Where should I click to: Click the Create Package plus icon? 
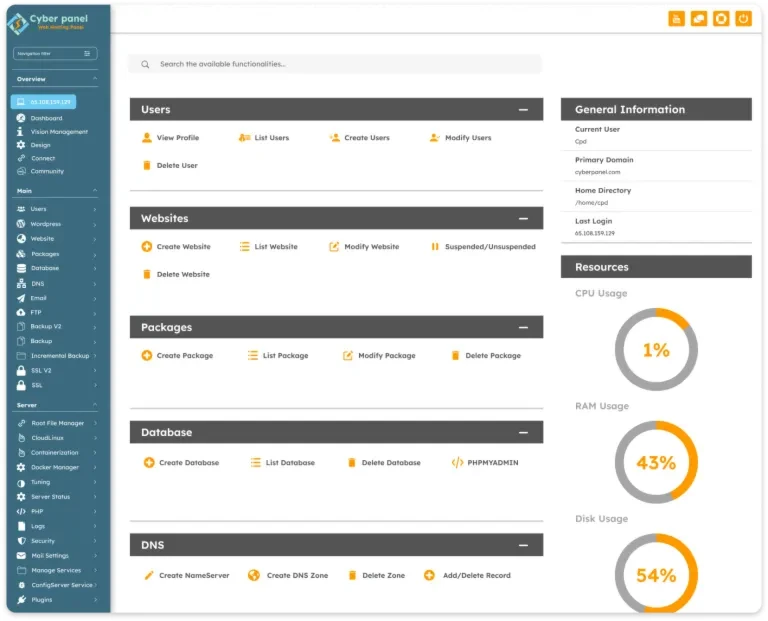pos(146,355)
